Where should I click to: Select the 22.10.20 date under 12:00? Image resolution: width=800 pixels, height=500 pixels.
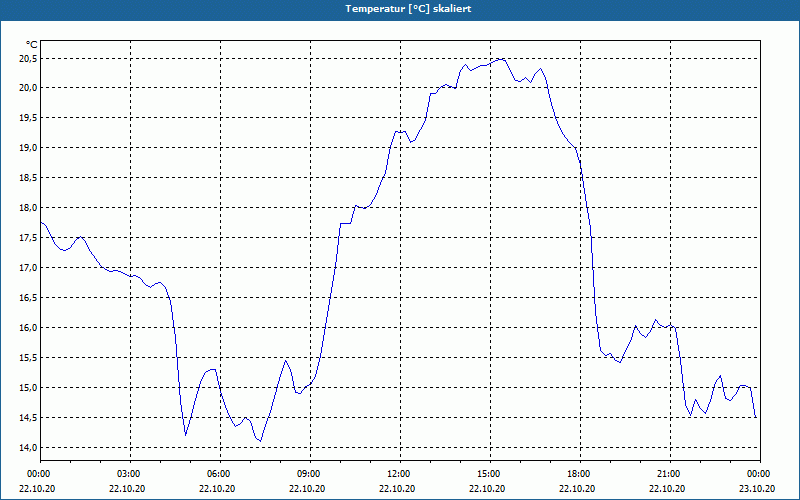point(397,488)
